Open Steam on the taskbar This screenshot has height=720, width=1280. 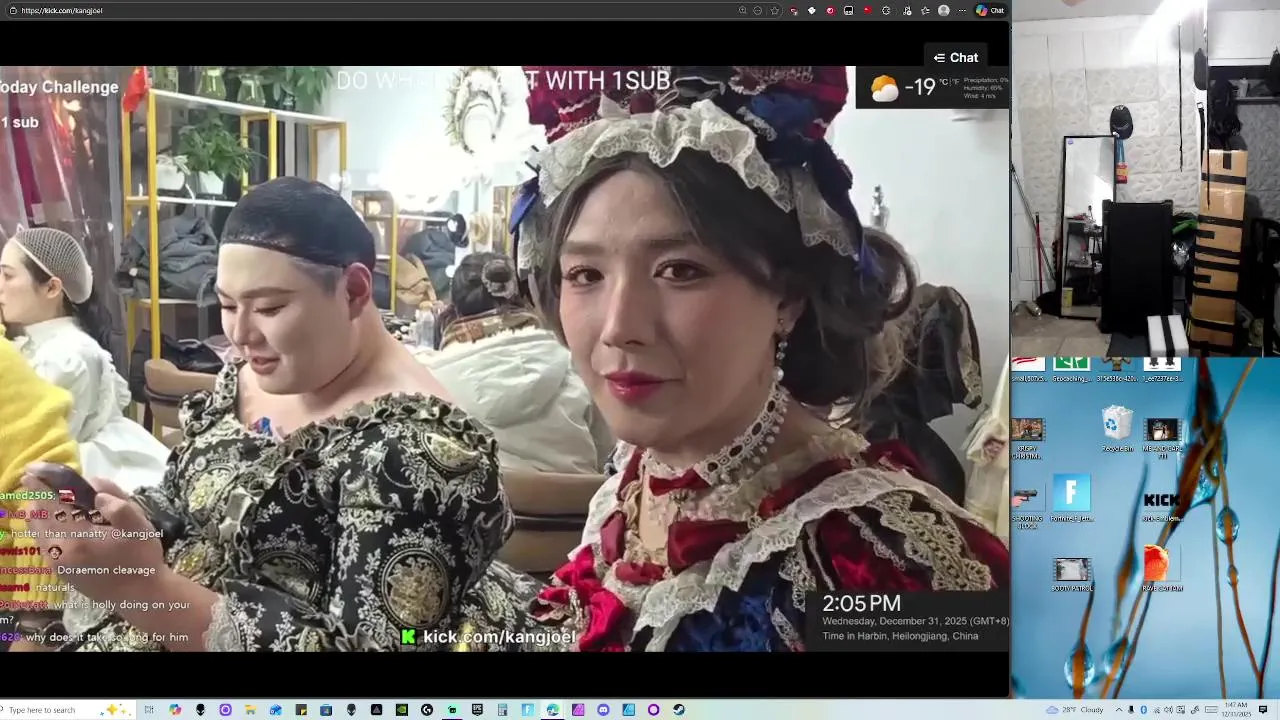(x=679, y=710)
